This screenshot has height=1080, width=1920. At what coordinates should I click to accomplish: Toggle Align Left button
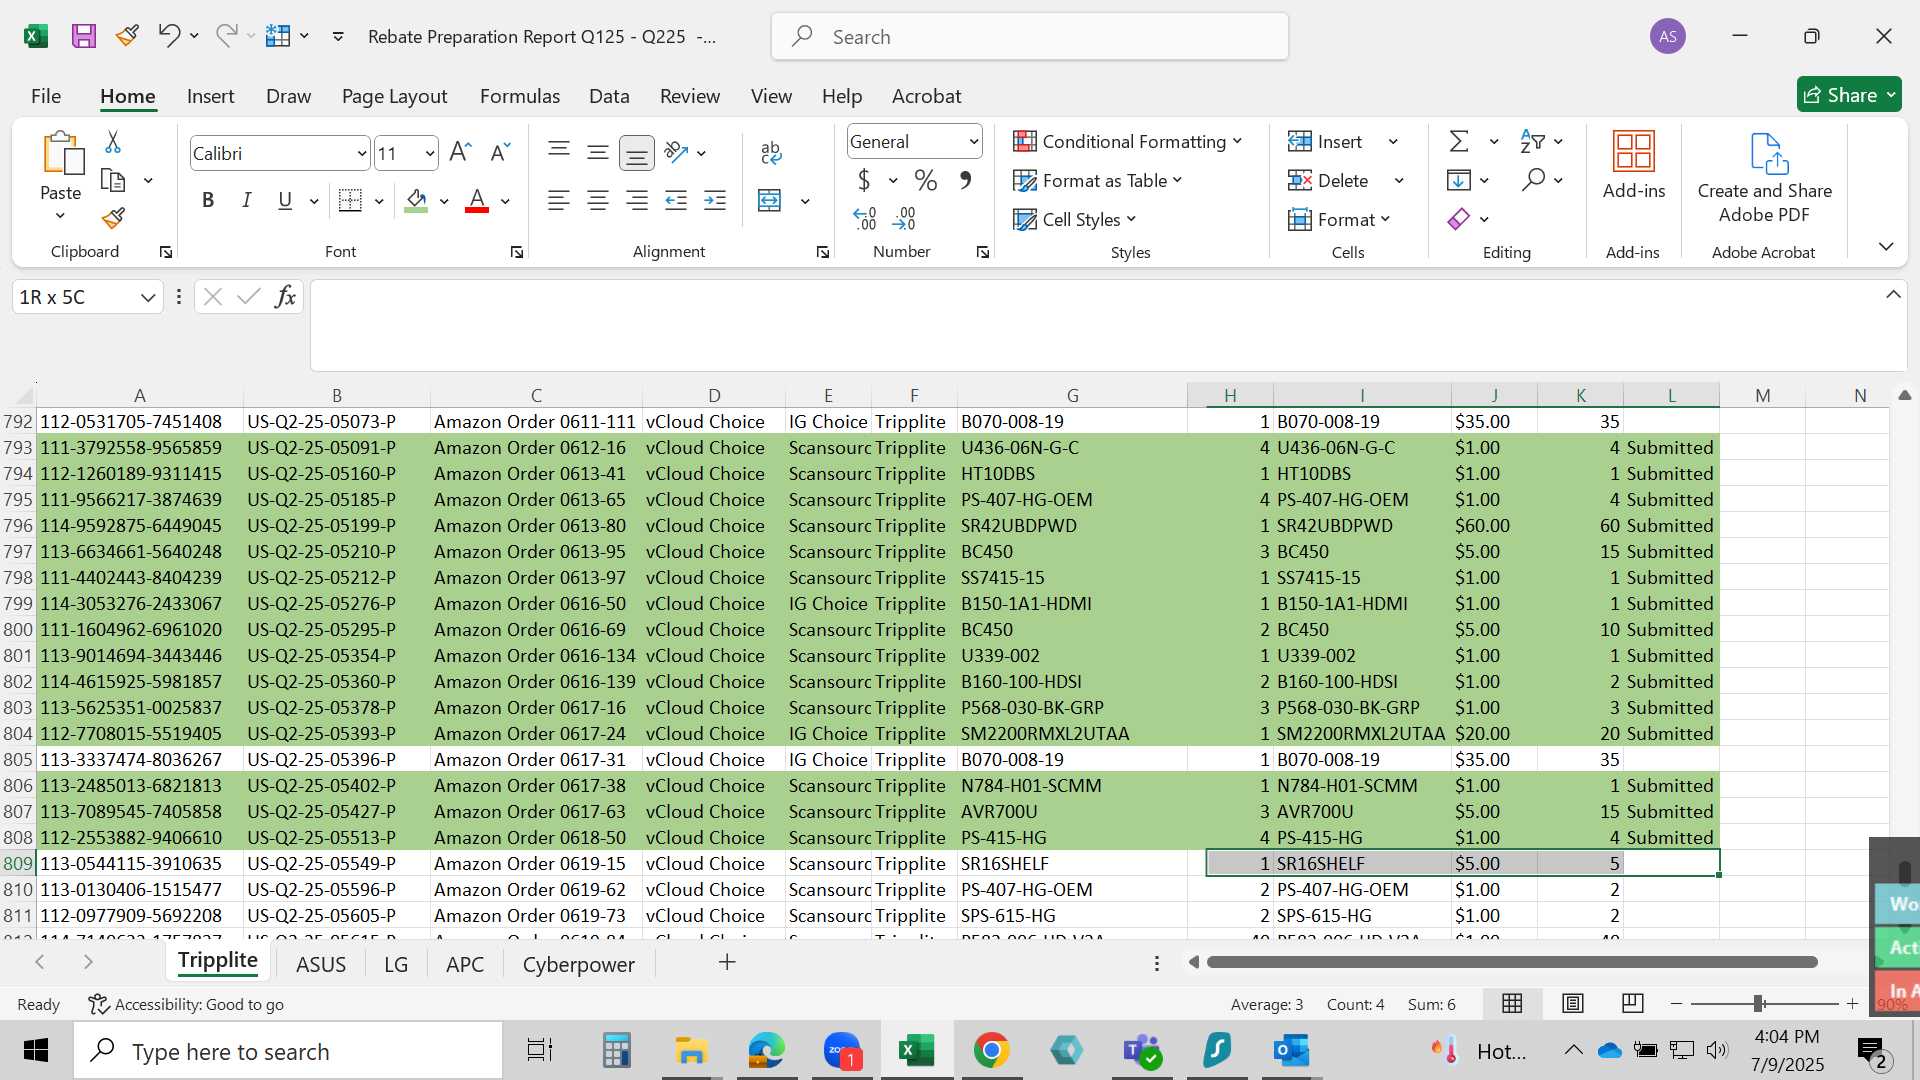tap(559, 201)
